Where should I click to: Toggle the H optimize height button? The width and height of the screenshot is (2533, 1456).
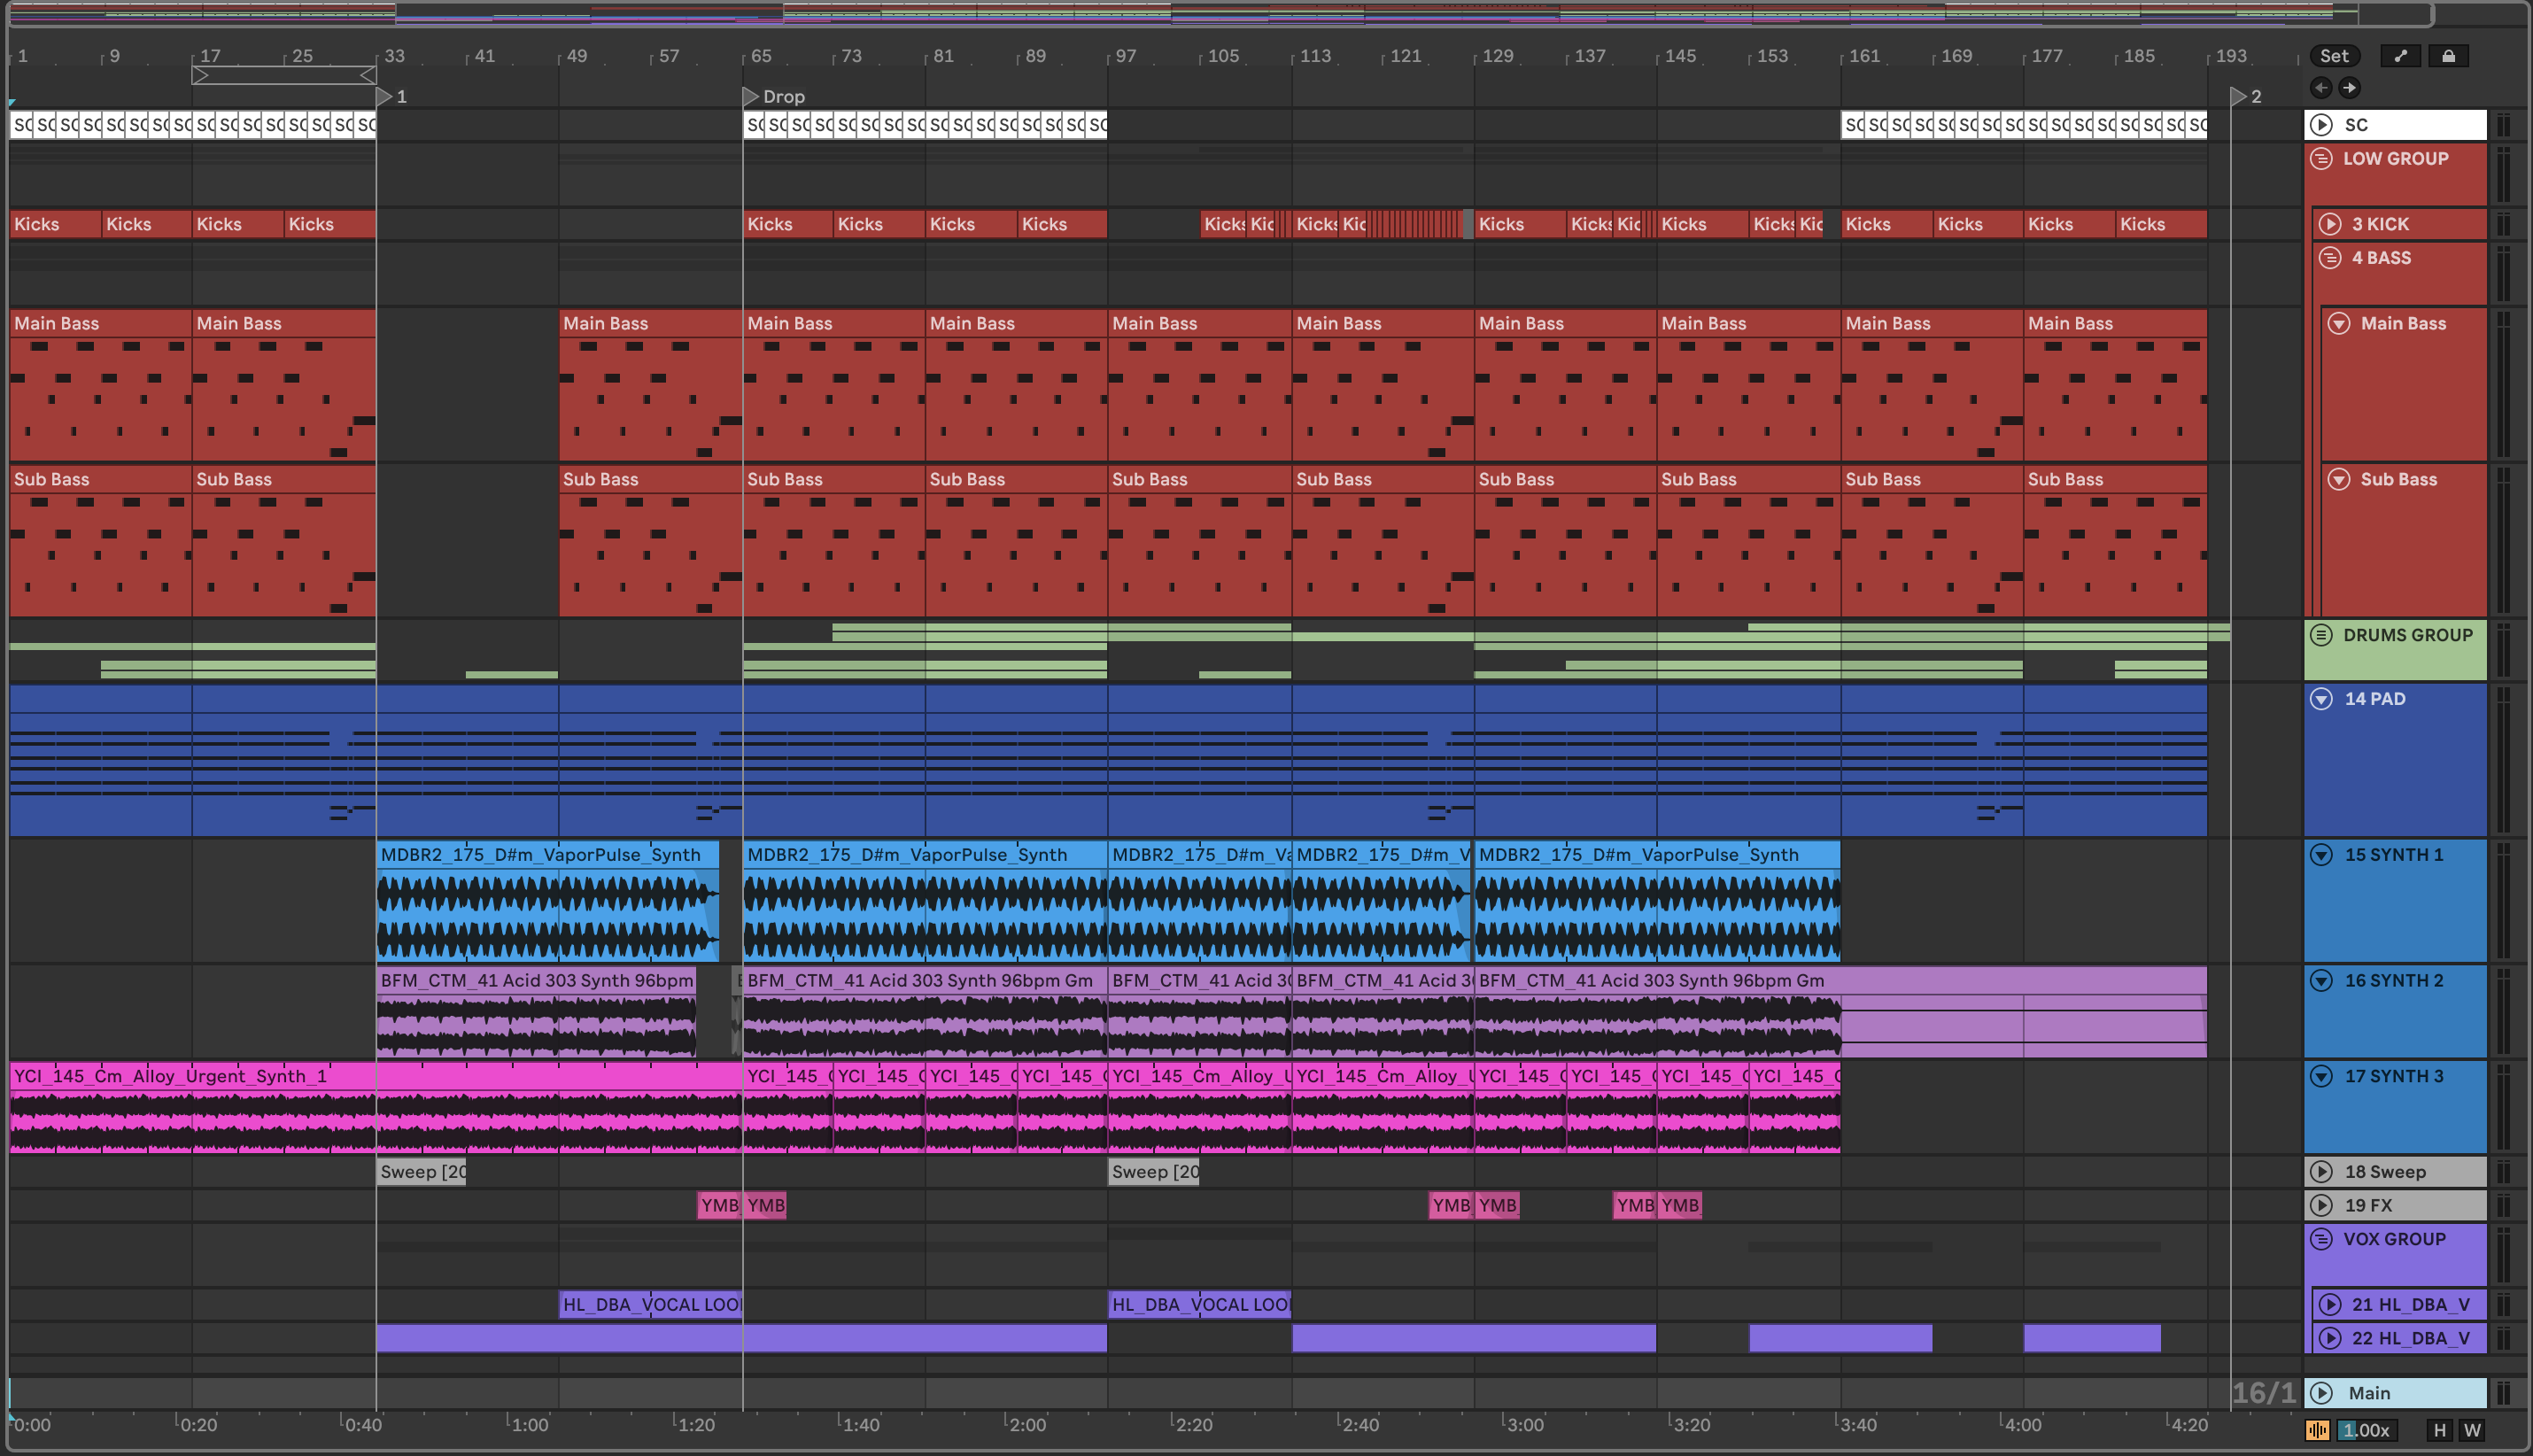pyautogui.click(x=2440, y=1430)
